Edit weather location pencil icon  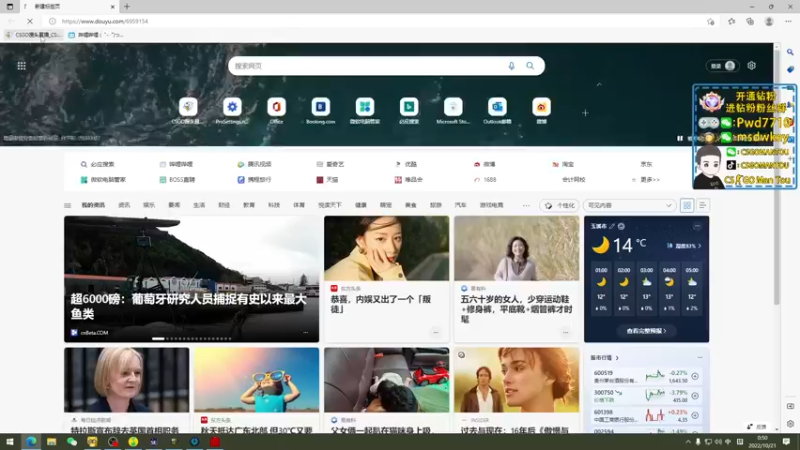pos(612,226)
